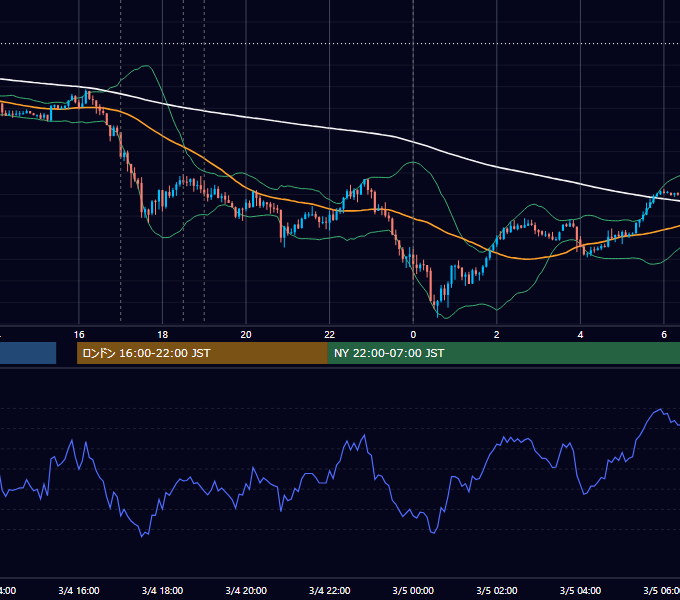Select the dotted horizontal price line at top
Viewport: 680px width, 600px height.
(x=340, y=44)
